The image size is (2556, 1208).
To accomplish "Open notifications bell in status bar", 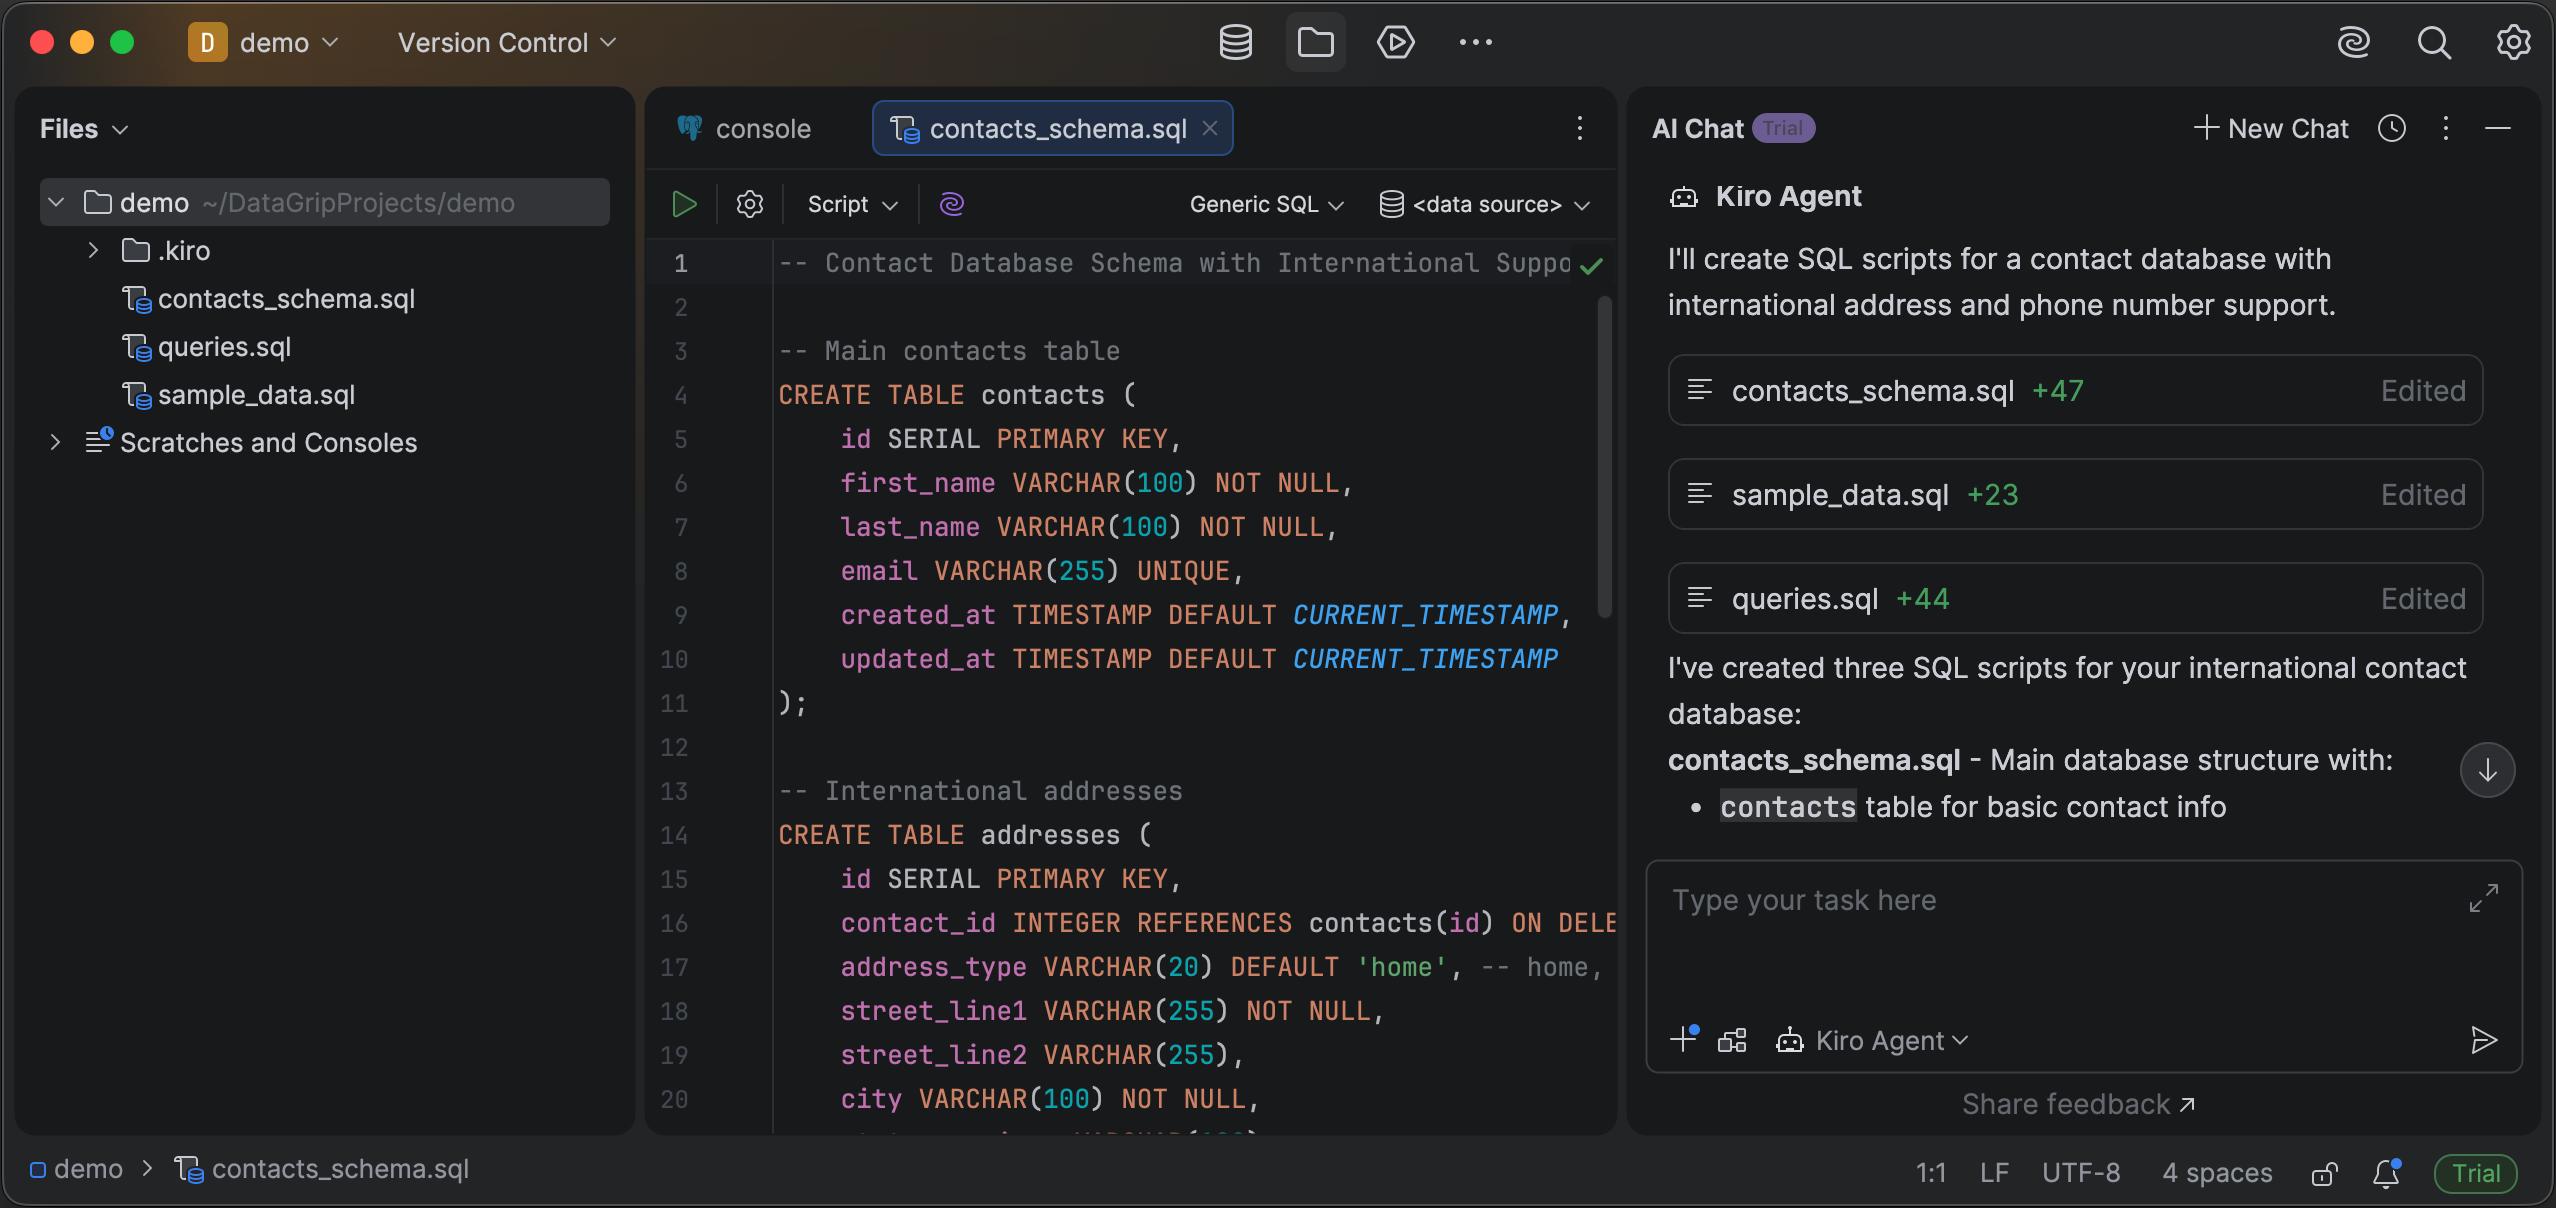I will click(2386, 1173).
